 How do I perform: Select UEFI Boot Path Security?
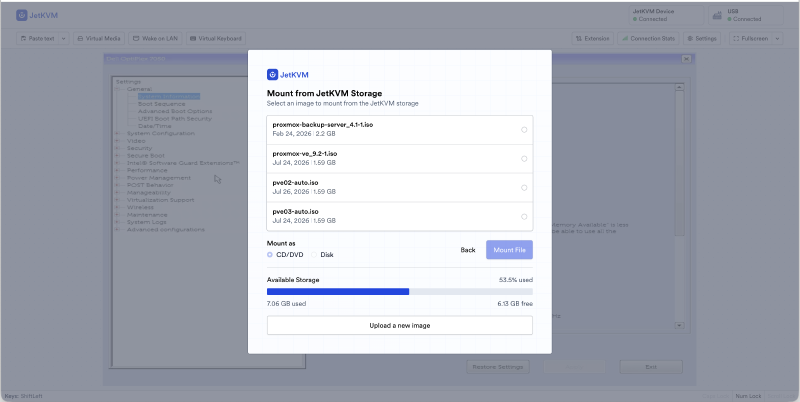tap(174, 118)
